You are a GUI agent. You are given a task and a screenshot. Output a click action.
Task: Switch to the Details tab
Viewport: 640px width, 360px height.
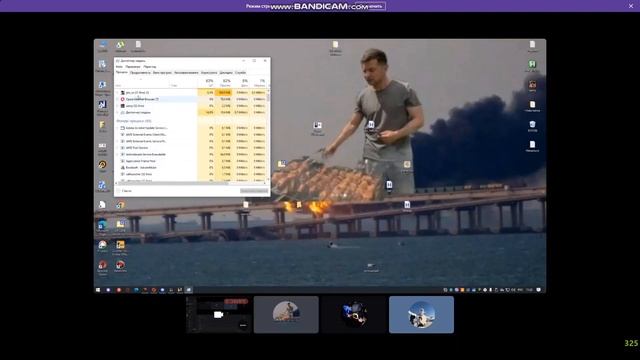tap(226, 73)
